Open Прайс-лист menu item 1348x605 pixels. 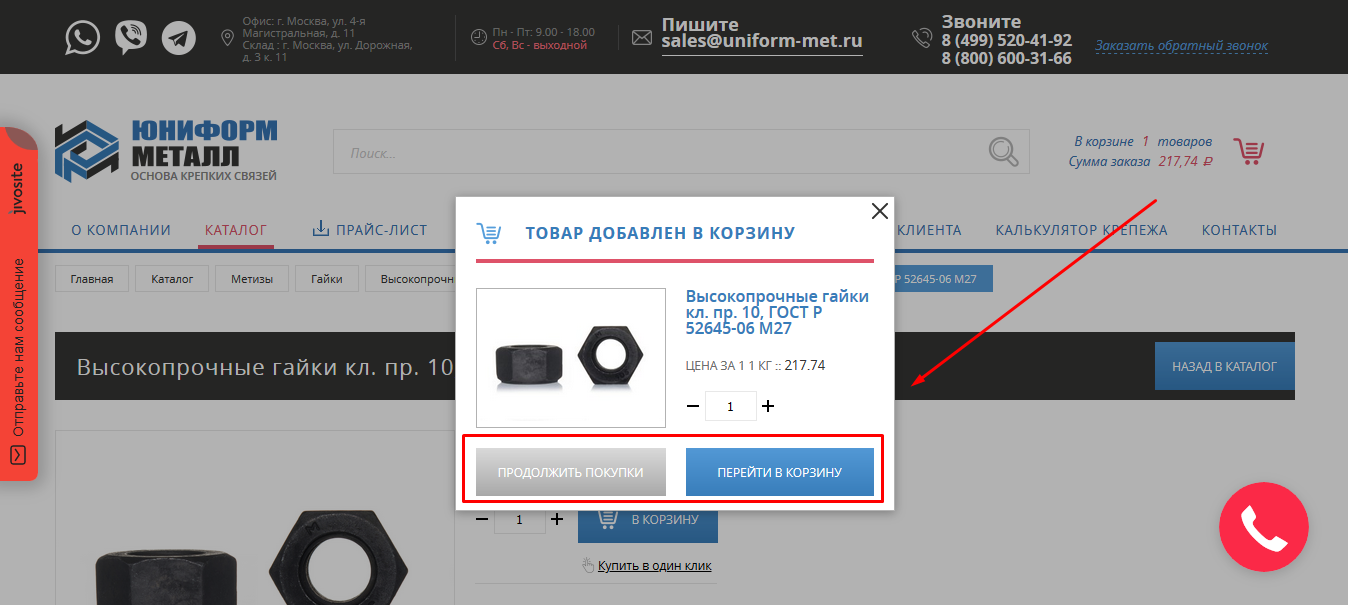coord(370,230)
